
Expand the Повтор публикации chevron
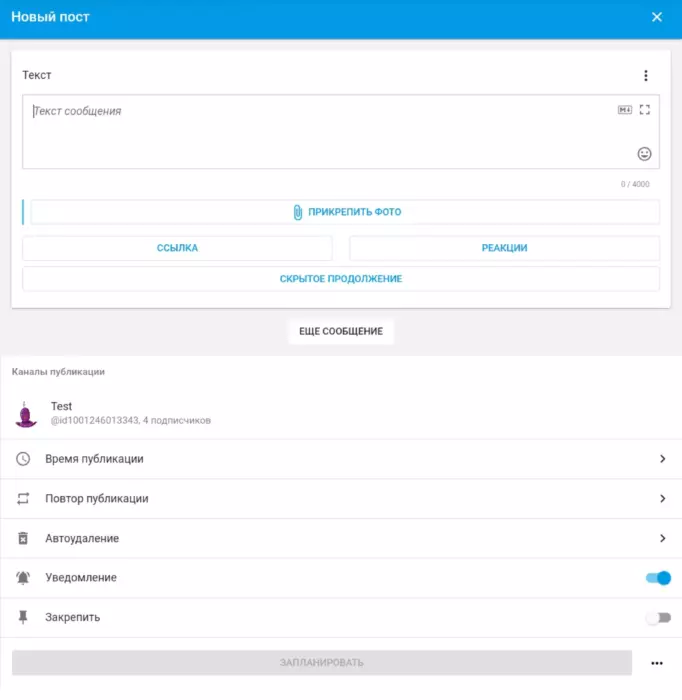click(663, 499)
